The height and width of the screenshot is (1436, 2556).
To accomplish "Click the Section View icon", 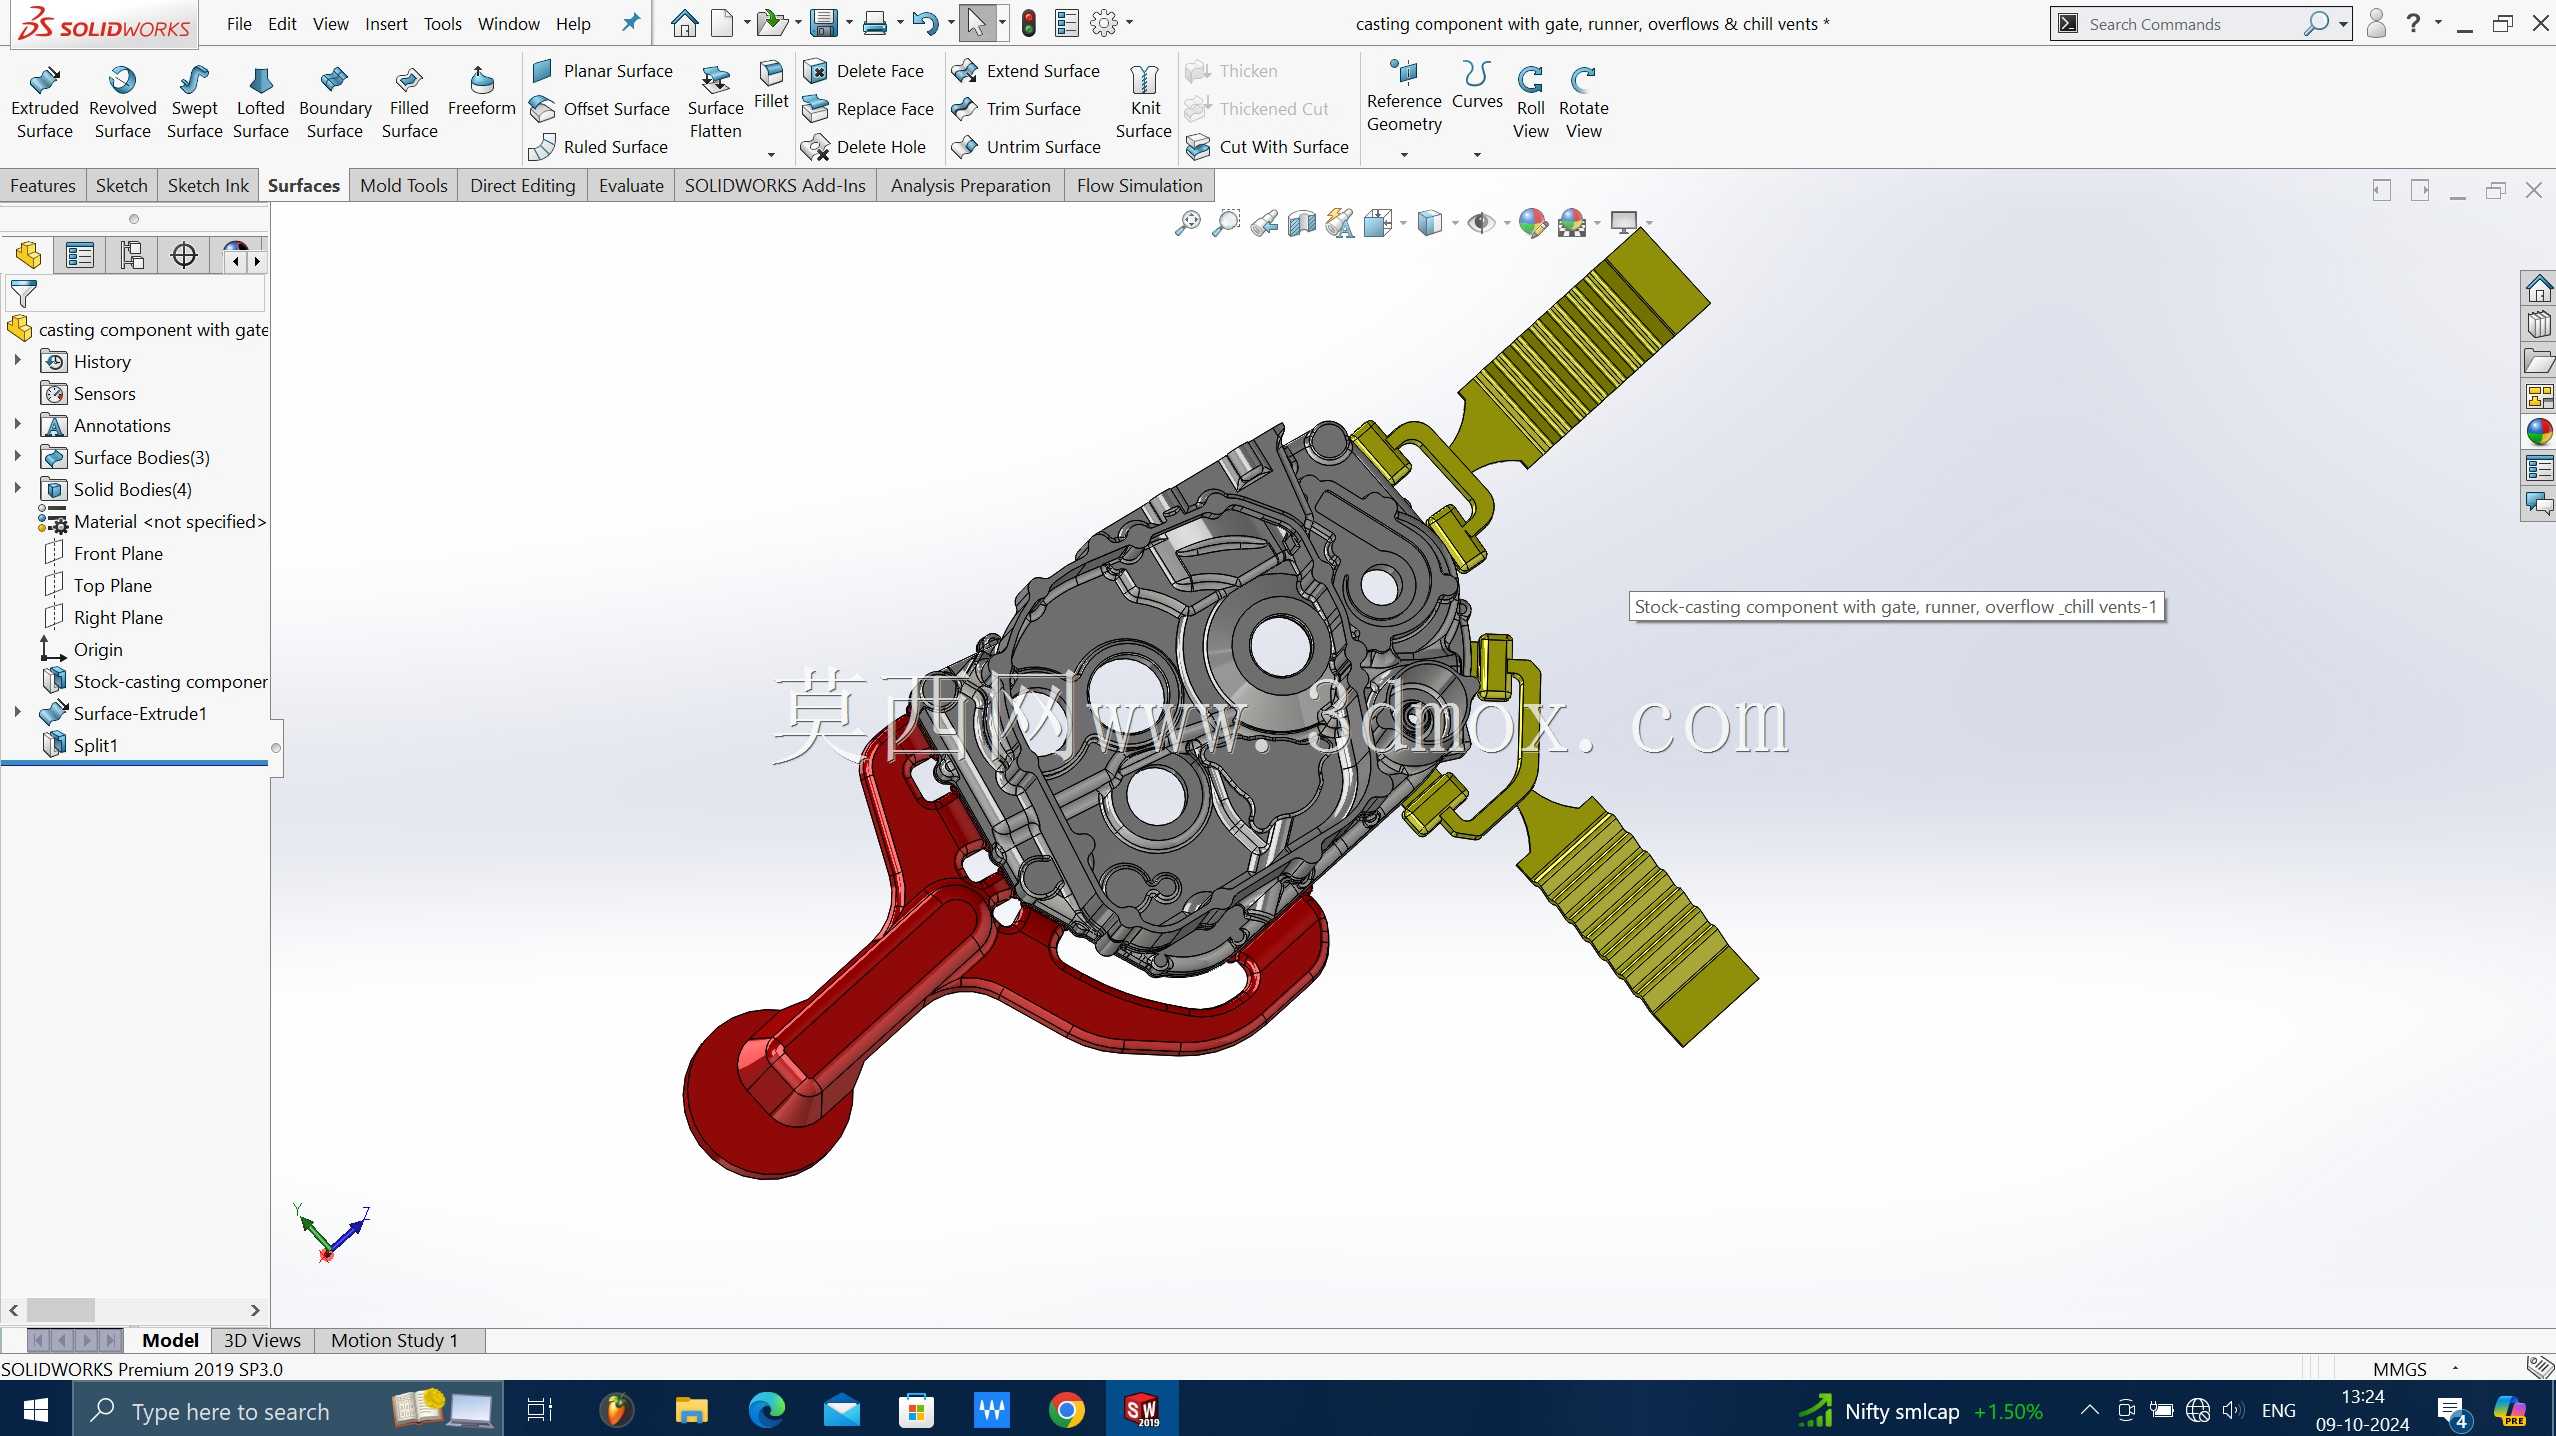I will pos(1302,223).
